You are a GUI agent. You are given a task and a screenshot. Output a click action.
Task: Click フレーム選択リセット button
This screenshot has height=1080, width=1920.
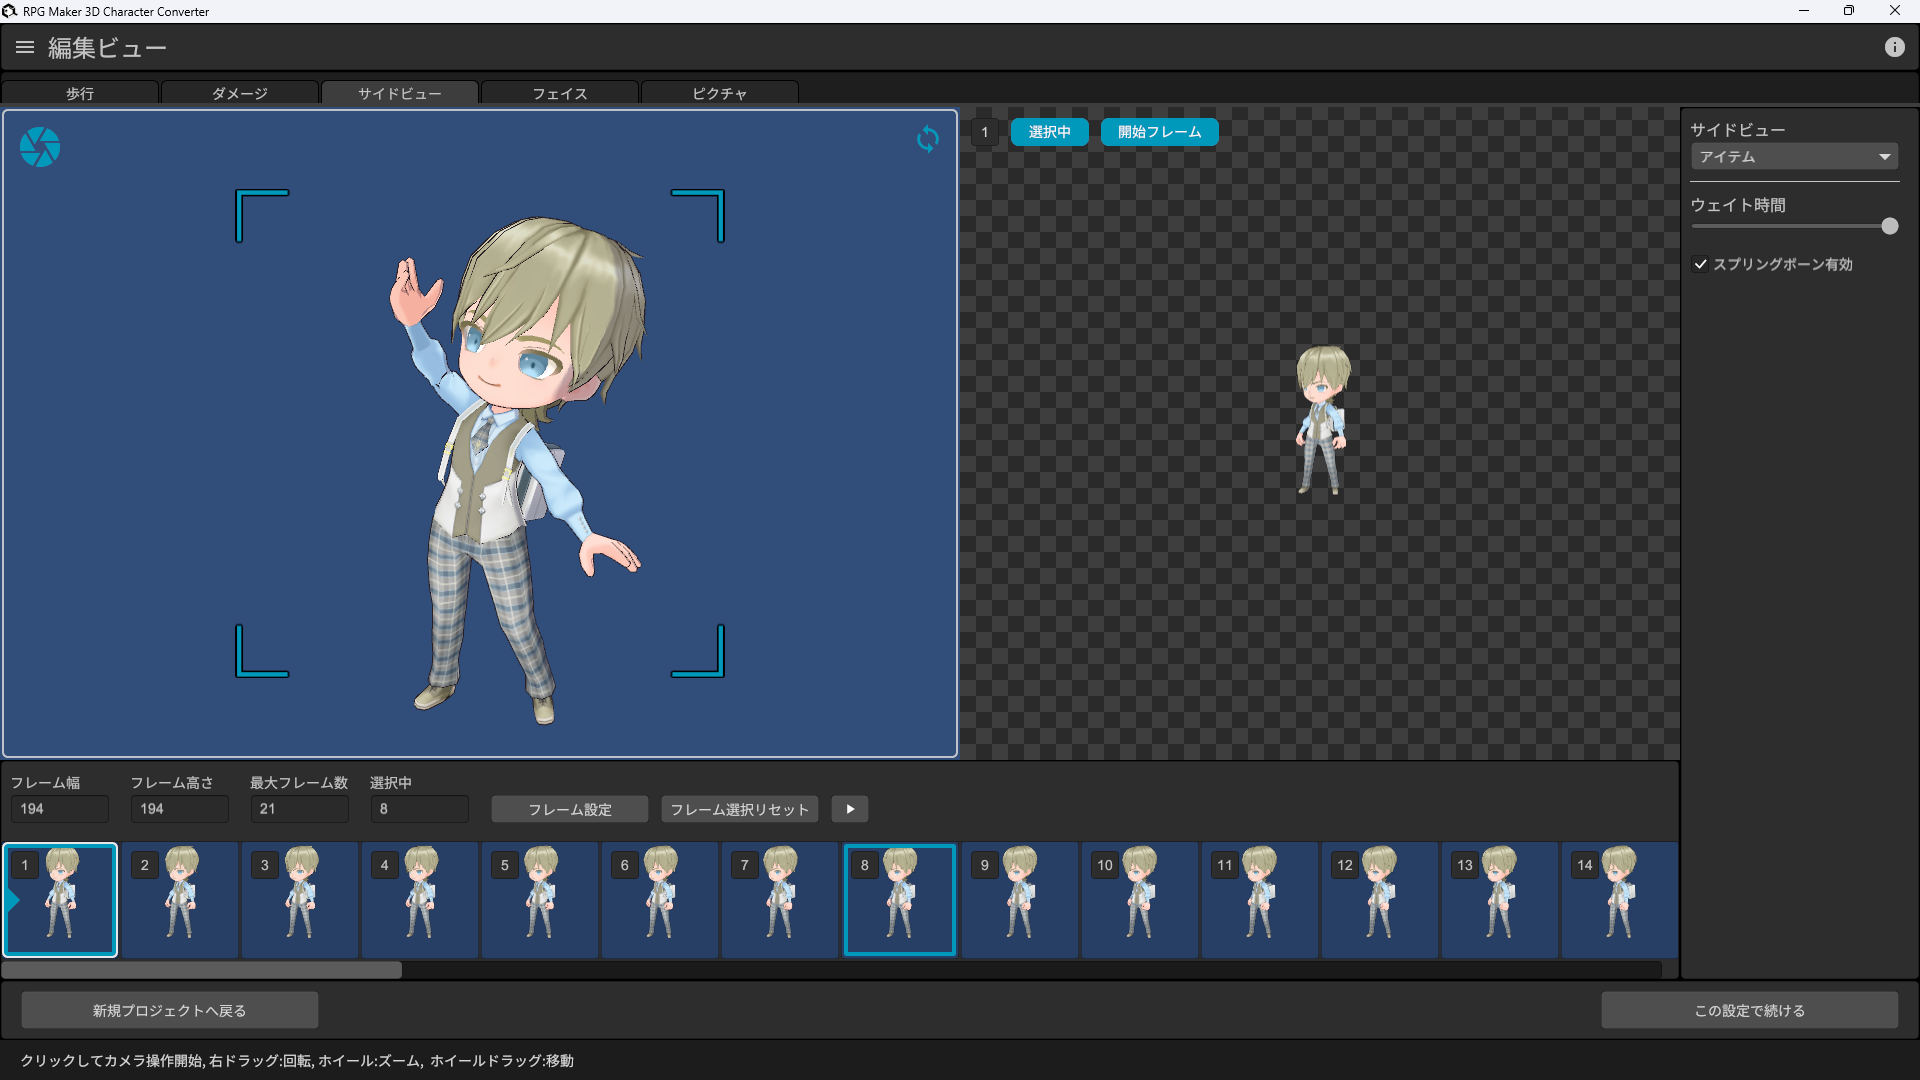point(740,809)
